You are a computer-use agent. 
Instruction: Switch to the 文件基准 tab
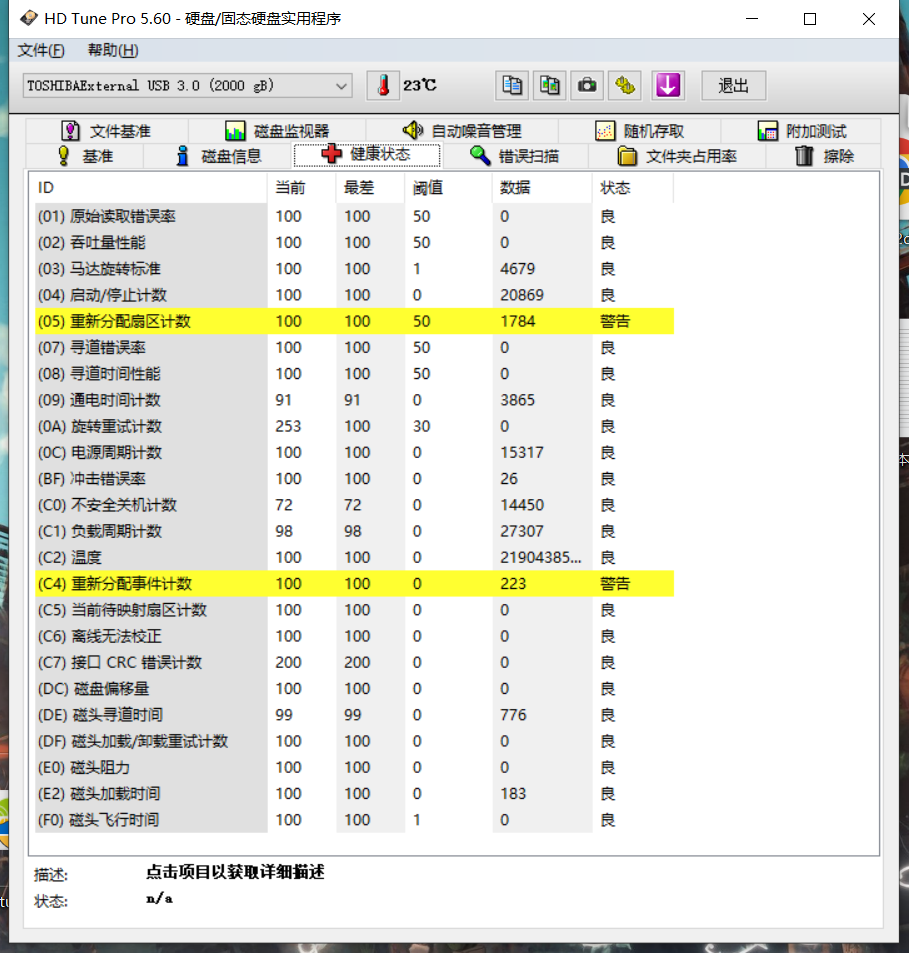(x=106, y=131)
